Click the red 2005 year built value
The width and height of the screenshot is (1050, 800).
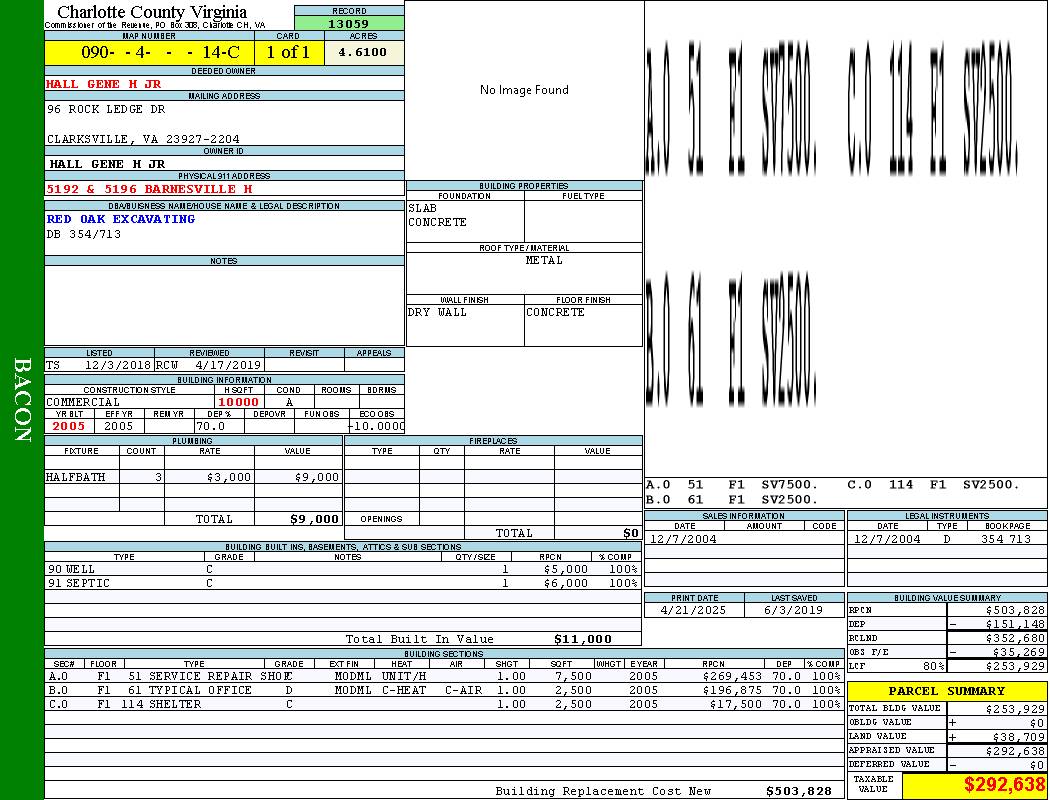tap(69, 426)
